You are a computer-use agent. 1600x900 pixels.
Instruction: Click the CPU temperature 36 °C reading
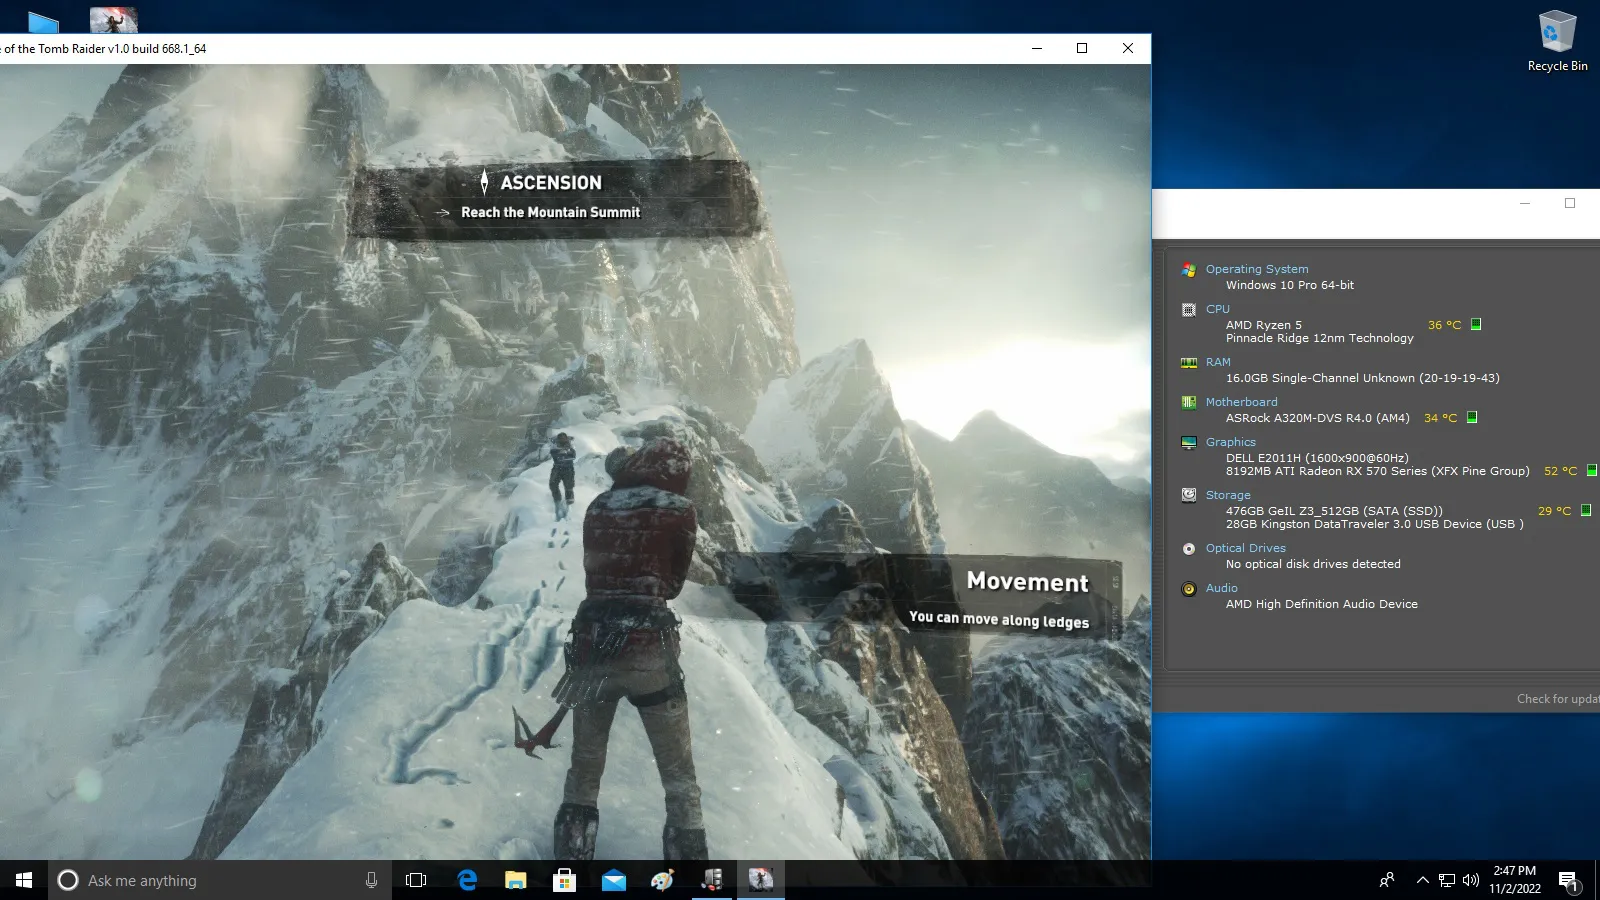click(x=1444, y=325)
